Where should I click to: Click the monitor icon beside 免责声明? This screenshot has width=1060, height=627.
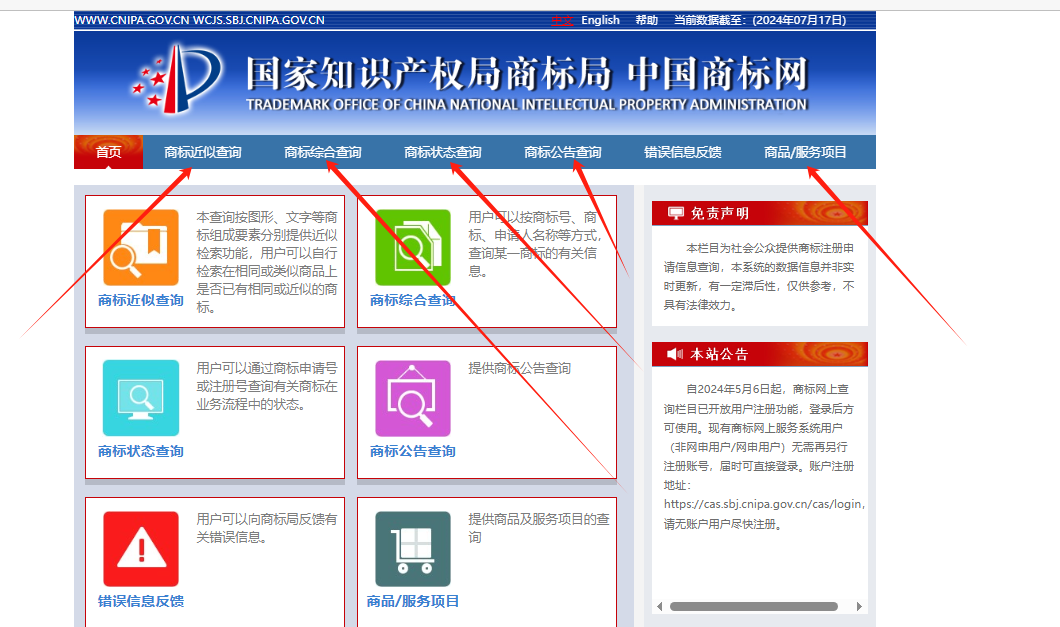(675, 213)
